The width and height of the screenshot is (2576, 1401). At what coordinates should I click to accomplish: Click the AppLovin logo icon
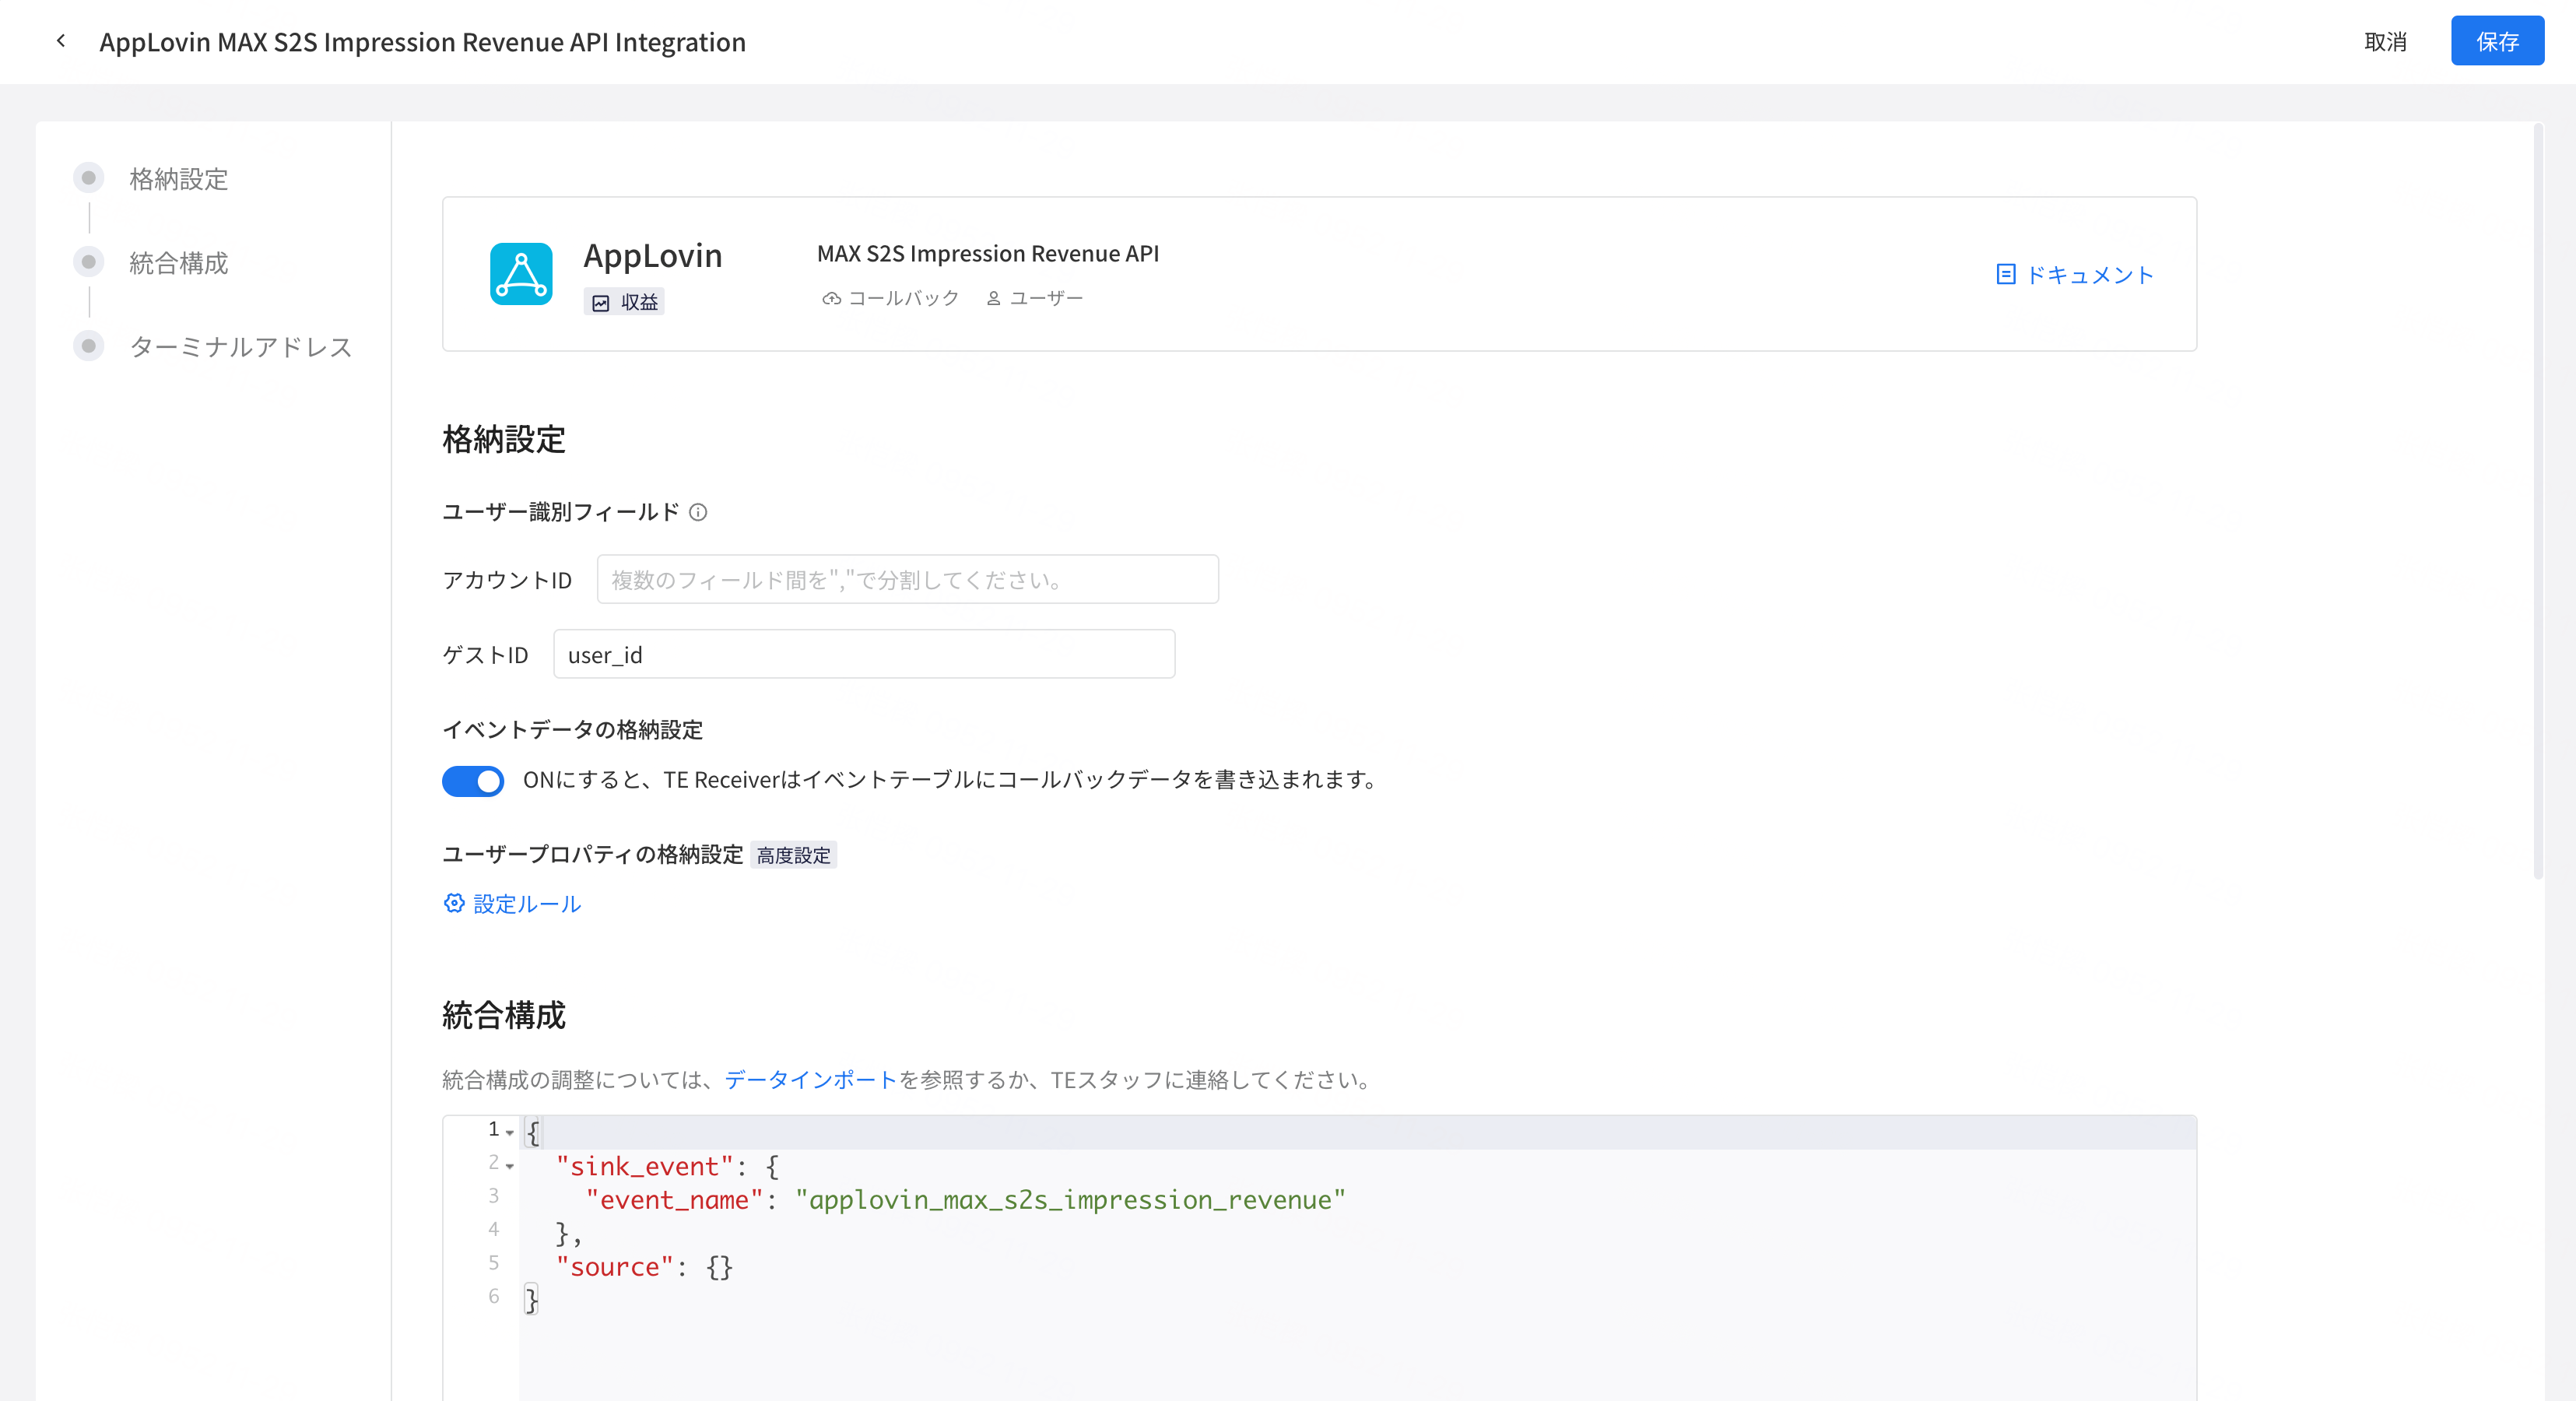click(x=521, y=273)
